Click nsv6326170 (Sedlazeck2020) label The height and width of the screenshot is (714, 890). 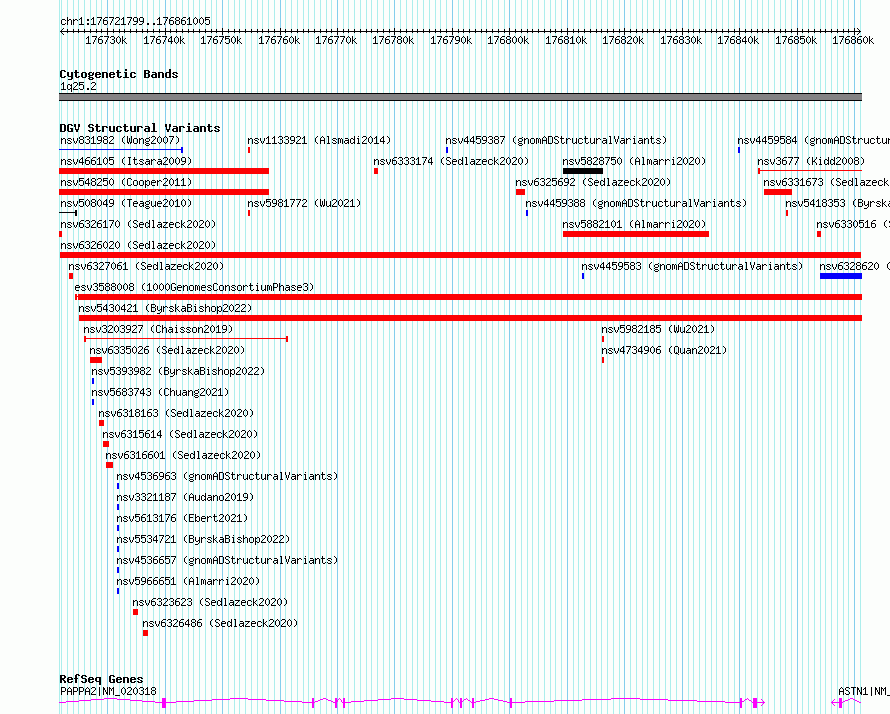point(138,224)
